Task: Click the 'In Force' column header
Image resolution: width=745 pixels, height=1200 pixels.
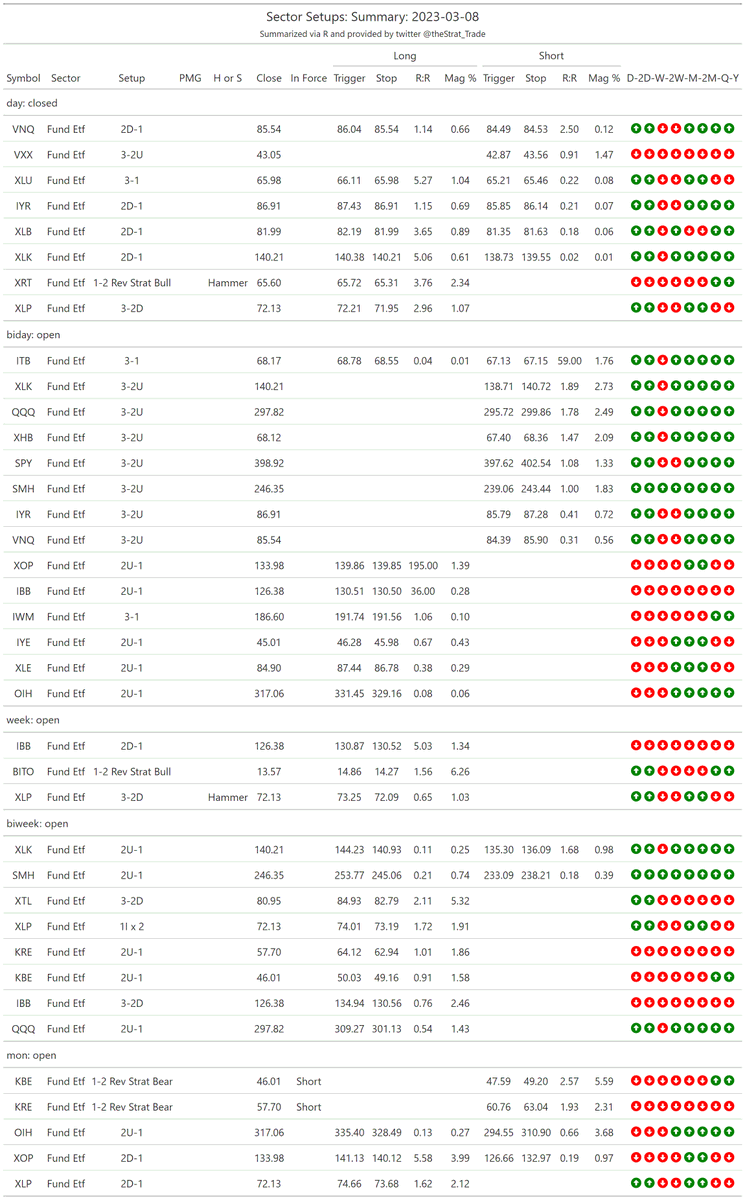Action: click(309, 78)
